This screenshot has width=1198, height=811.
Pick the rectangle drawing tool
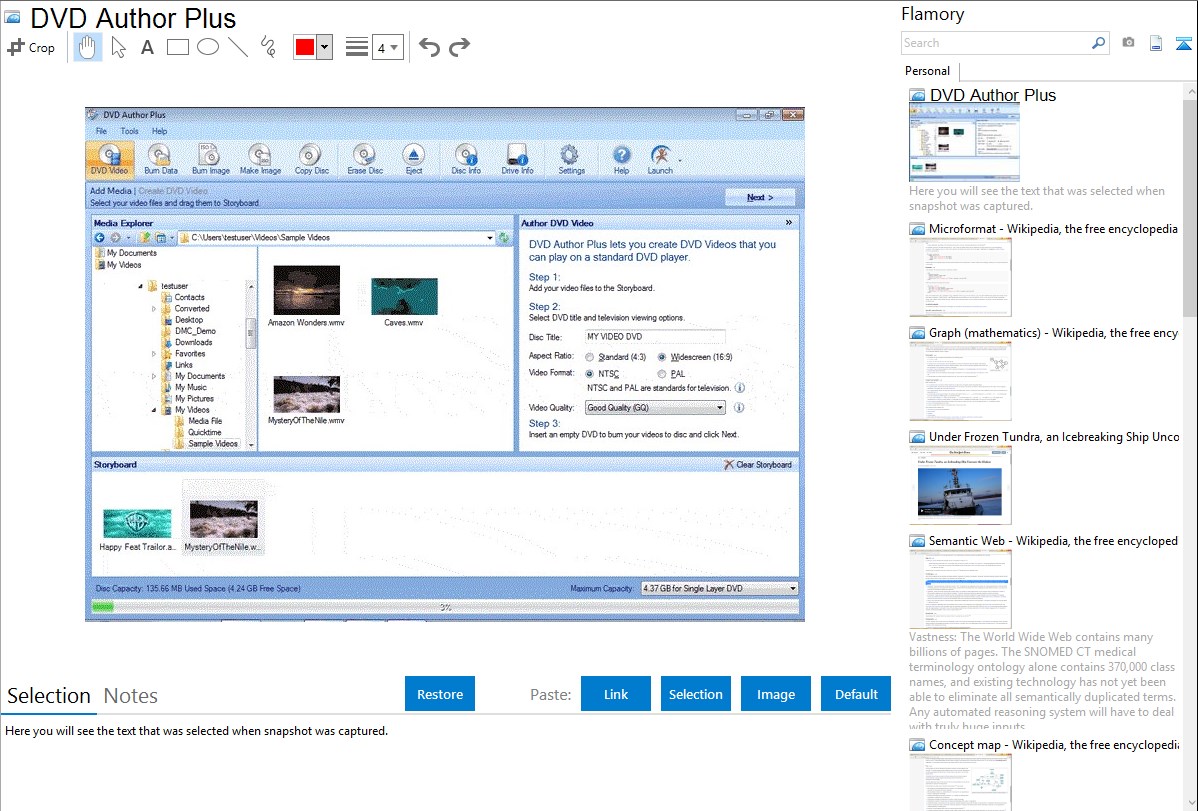click(x=177, y=47)
